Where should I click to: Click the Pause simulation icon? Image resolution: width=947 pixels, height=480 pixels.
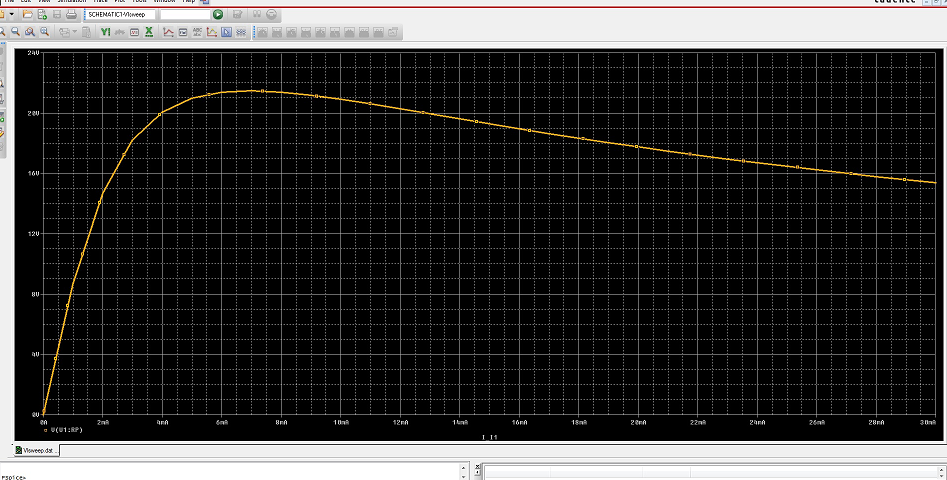click(x=257, y=14)
